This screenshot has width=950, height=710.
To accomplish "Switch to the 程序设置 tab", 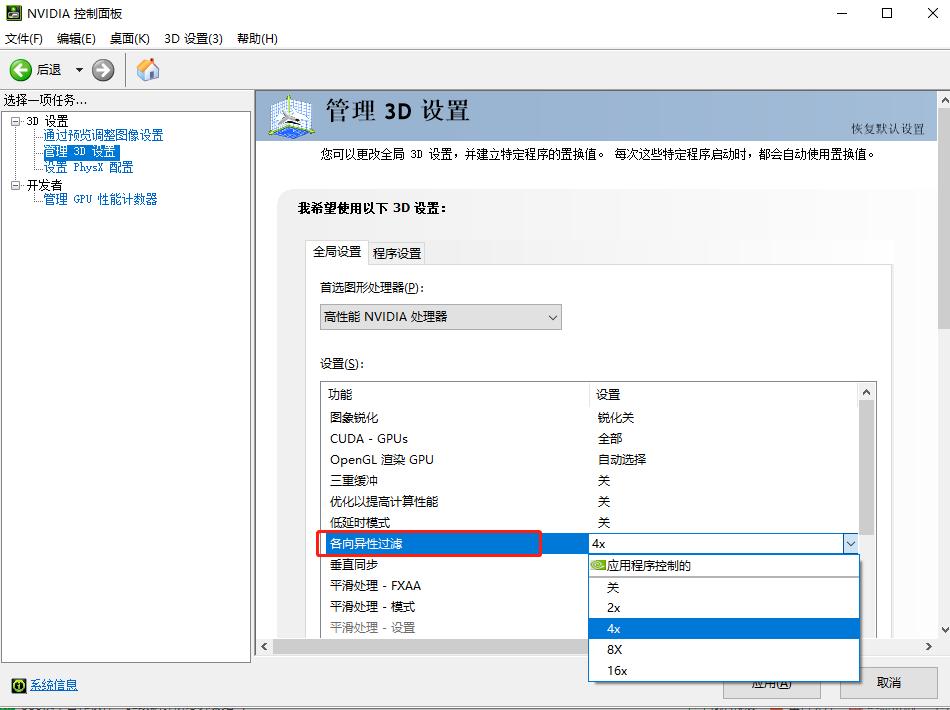I will pyautogui.click(x=397, y=252).
